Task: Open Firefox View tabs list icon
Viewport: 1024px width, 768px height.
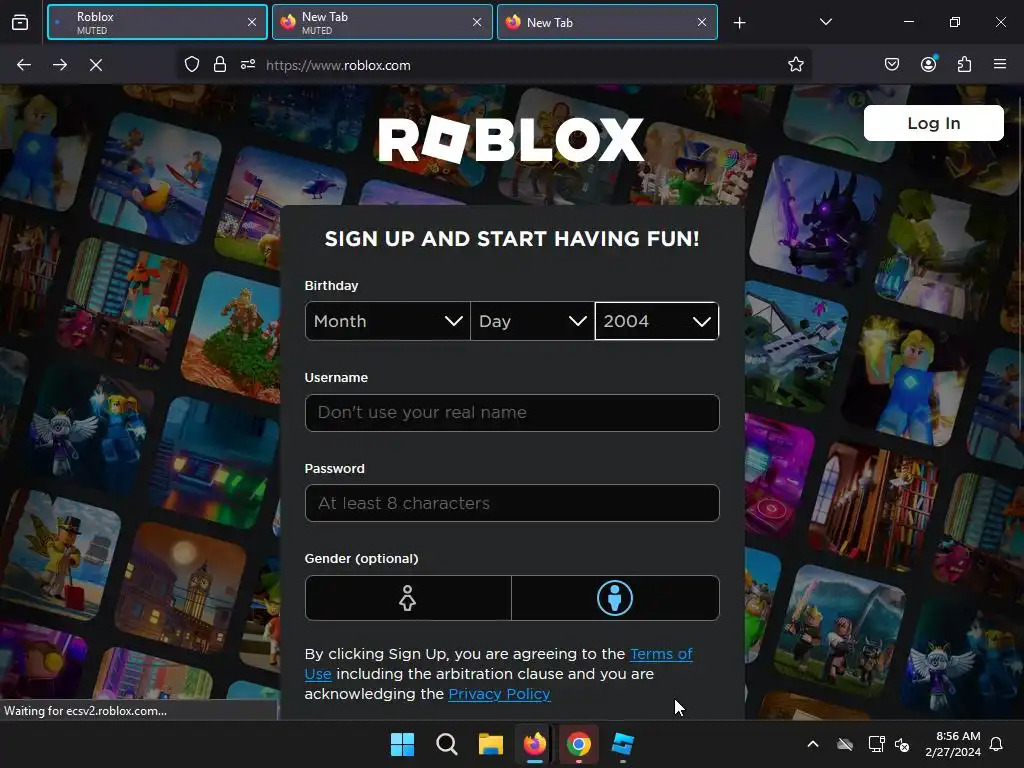Action: (20, 23)
